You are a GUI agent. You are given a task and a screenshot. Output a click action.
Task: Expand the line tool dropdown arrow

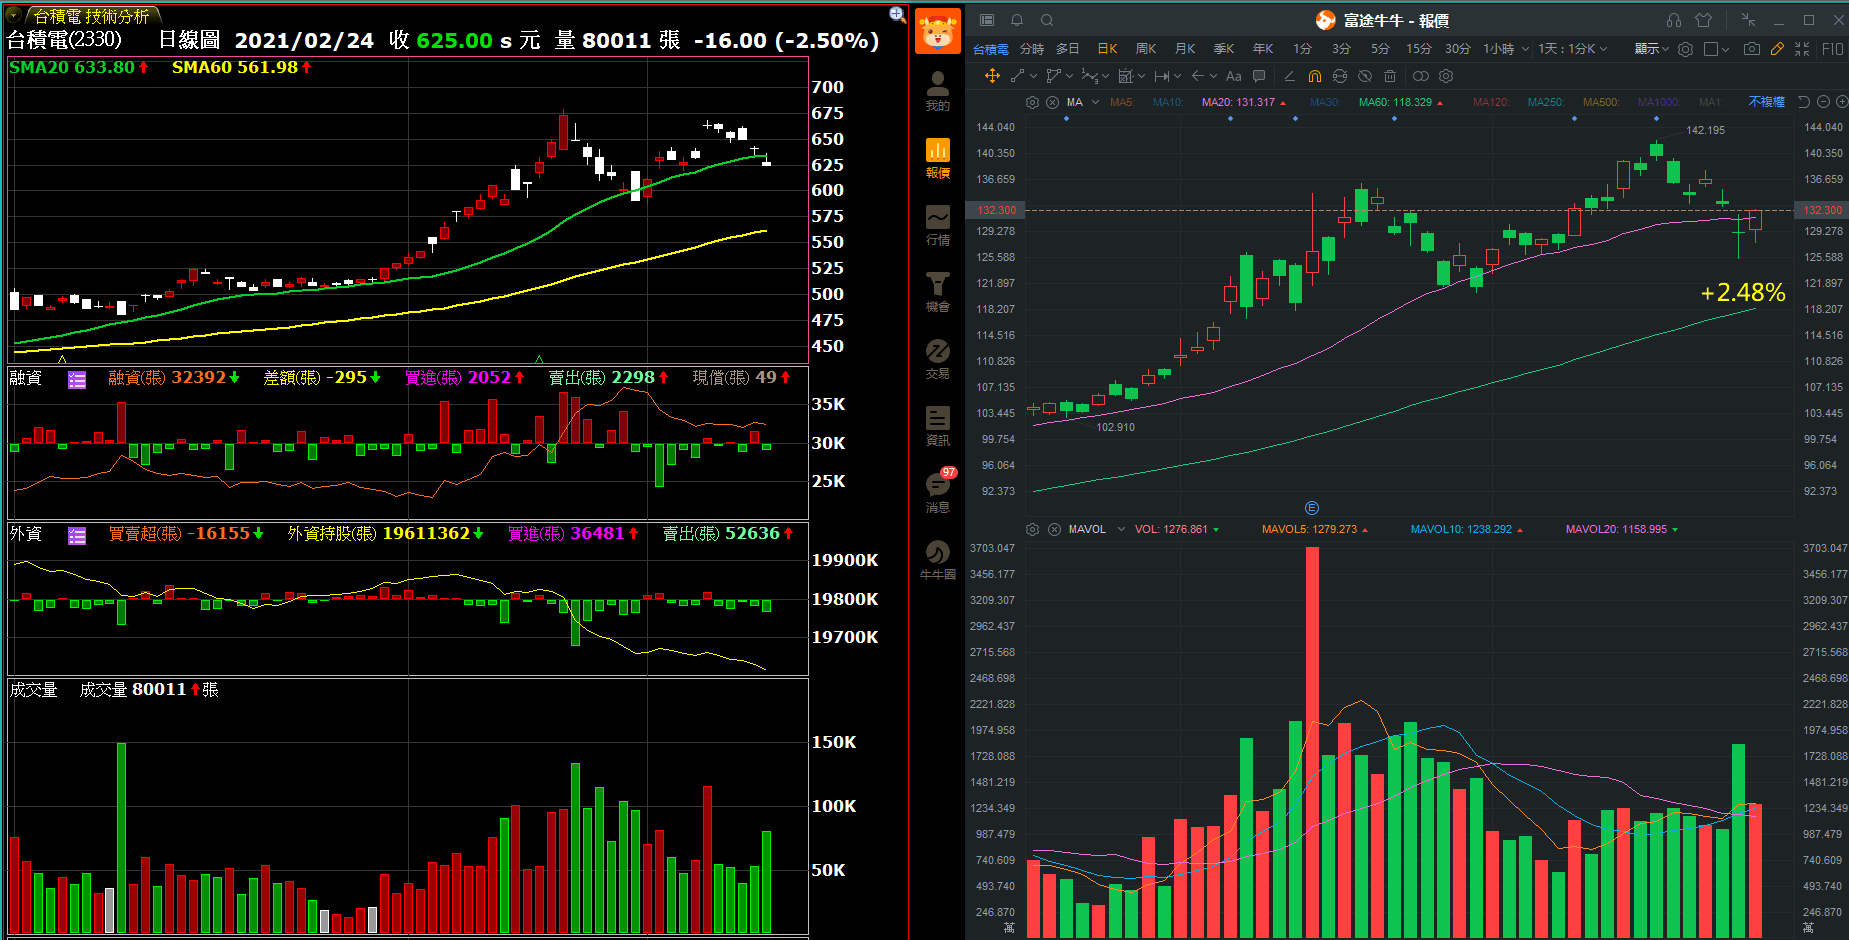1033,76
